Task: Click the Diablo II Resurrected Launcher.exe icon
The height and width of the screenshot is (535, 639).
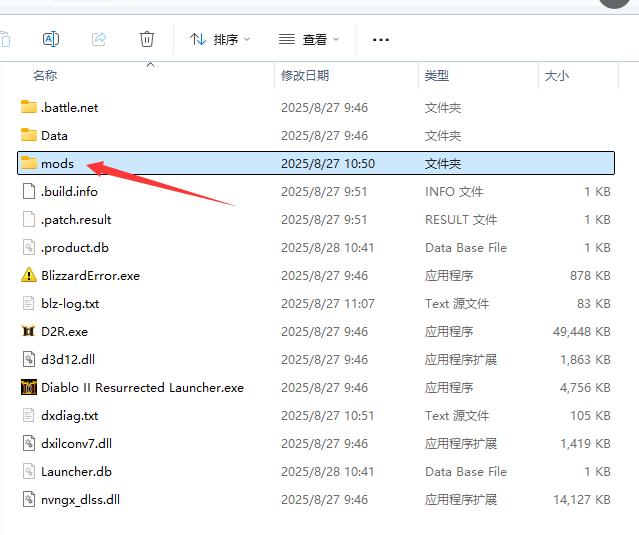Action: (x=29, y=387)
